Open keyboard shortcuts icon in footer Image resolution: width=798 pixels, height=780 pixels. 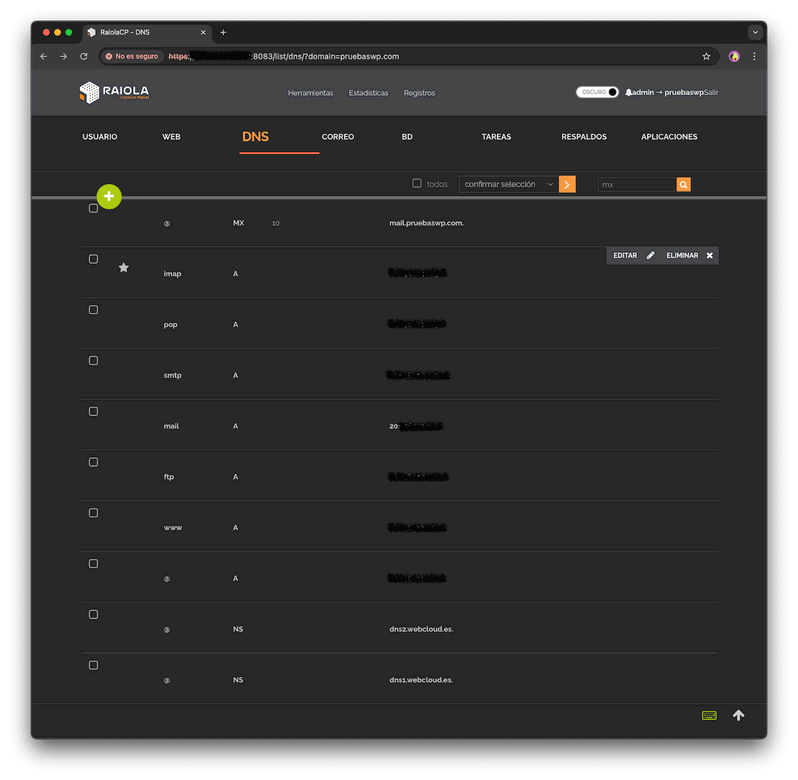pyautogui.click(x=709, y=715)
